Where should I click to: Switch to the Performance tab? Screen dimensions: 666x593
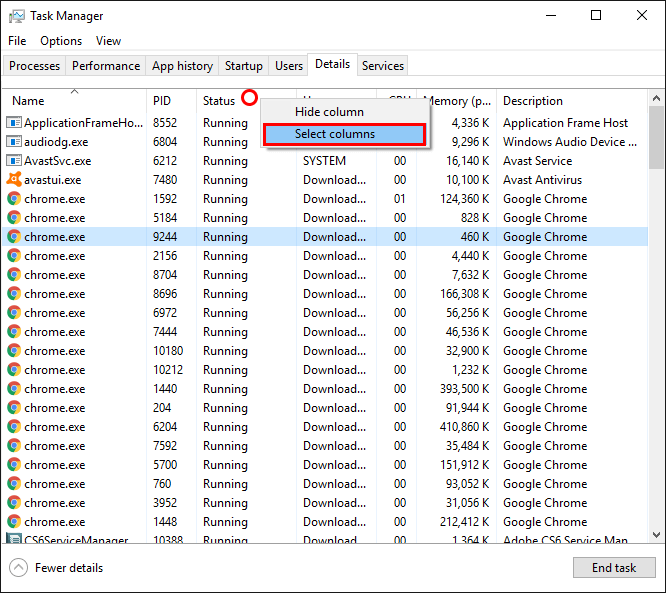pyautogui.click(x=106, y=66)
